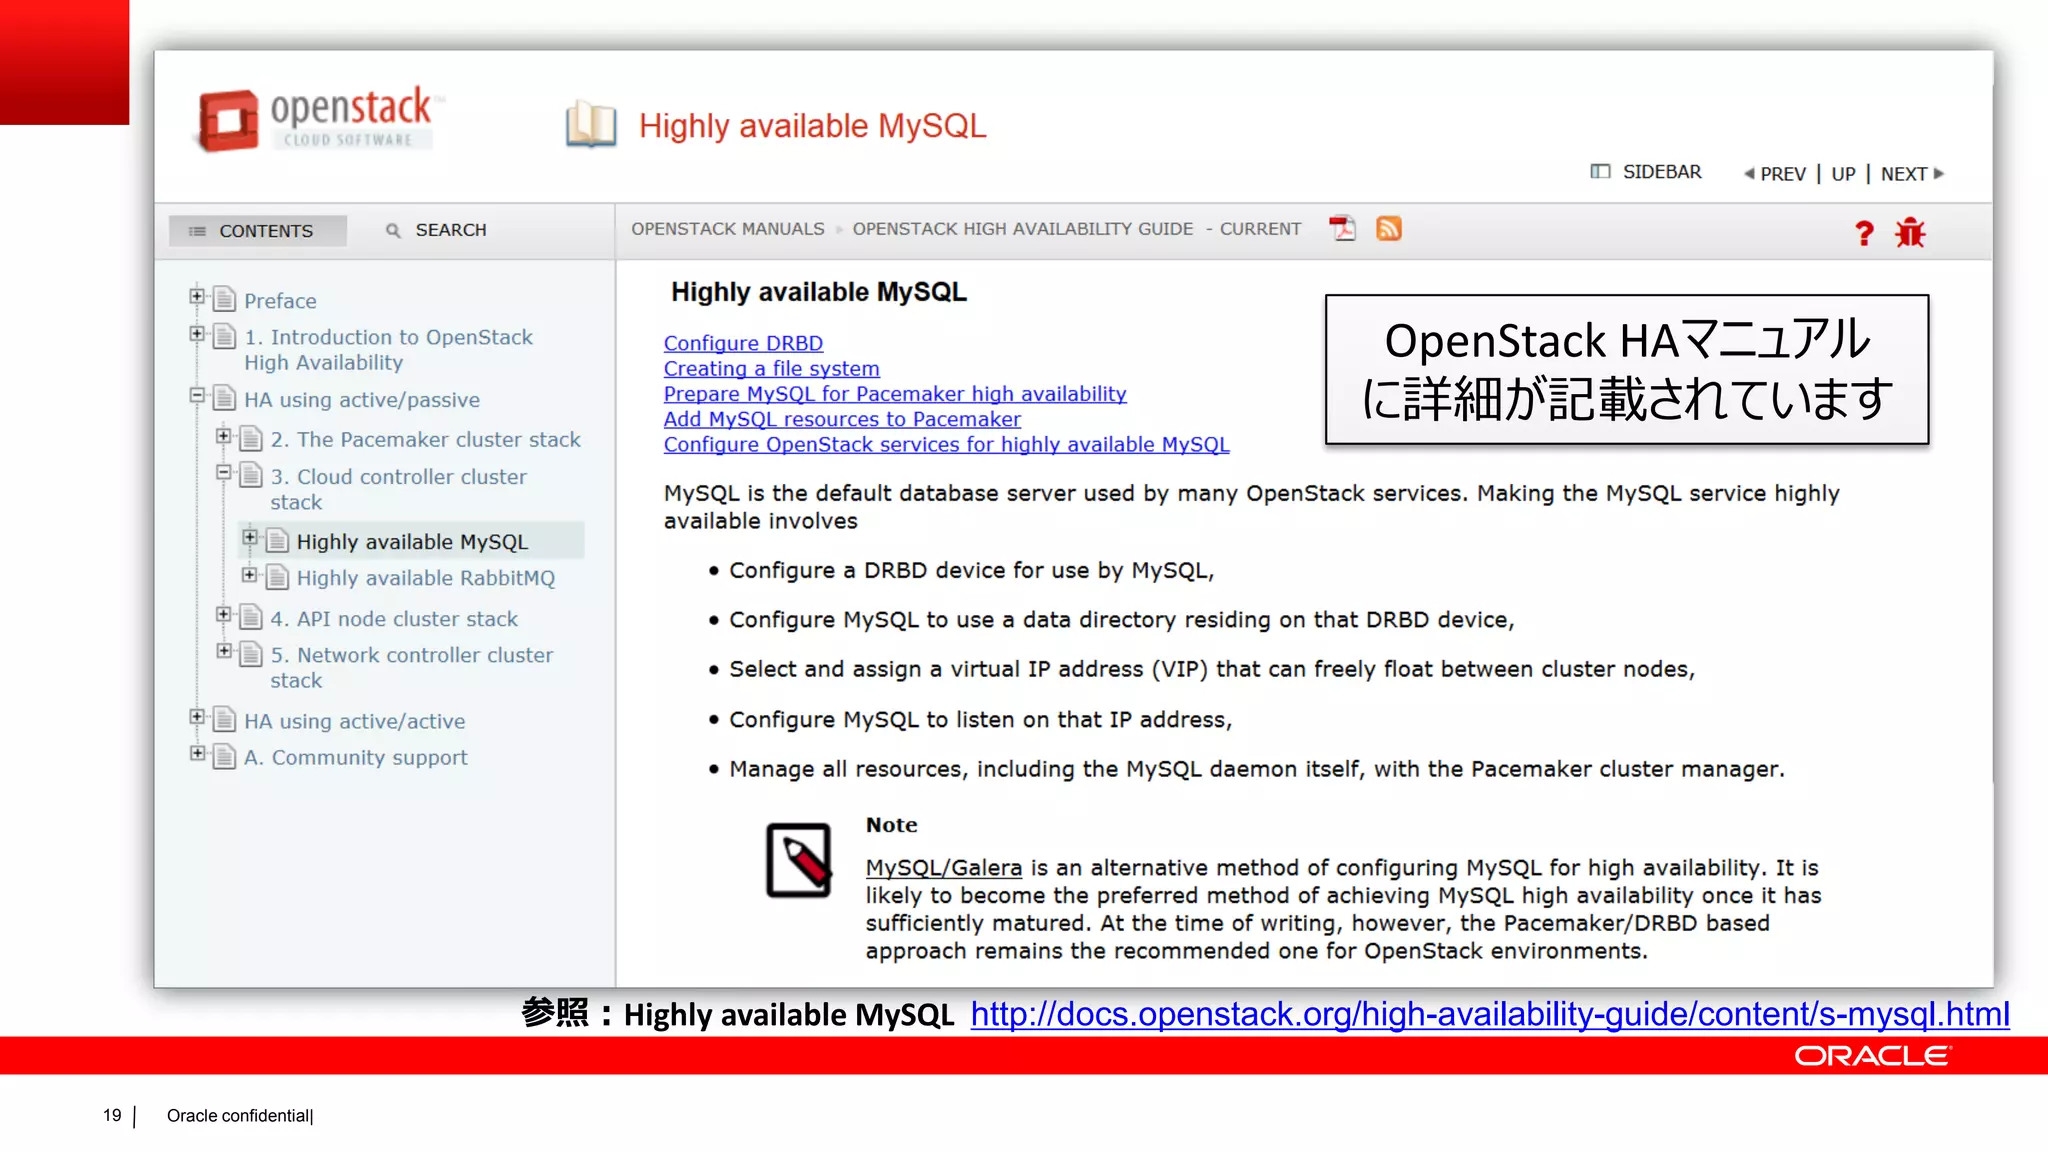Click the CURRENT version label
The width and height of the screenshot is (2048, 1152).
[x=1260, y=229]
